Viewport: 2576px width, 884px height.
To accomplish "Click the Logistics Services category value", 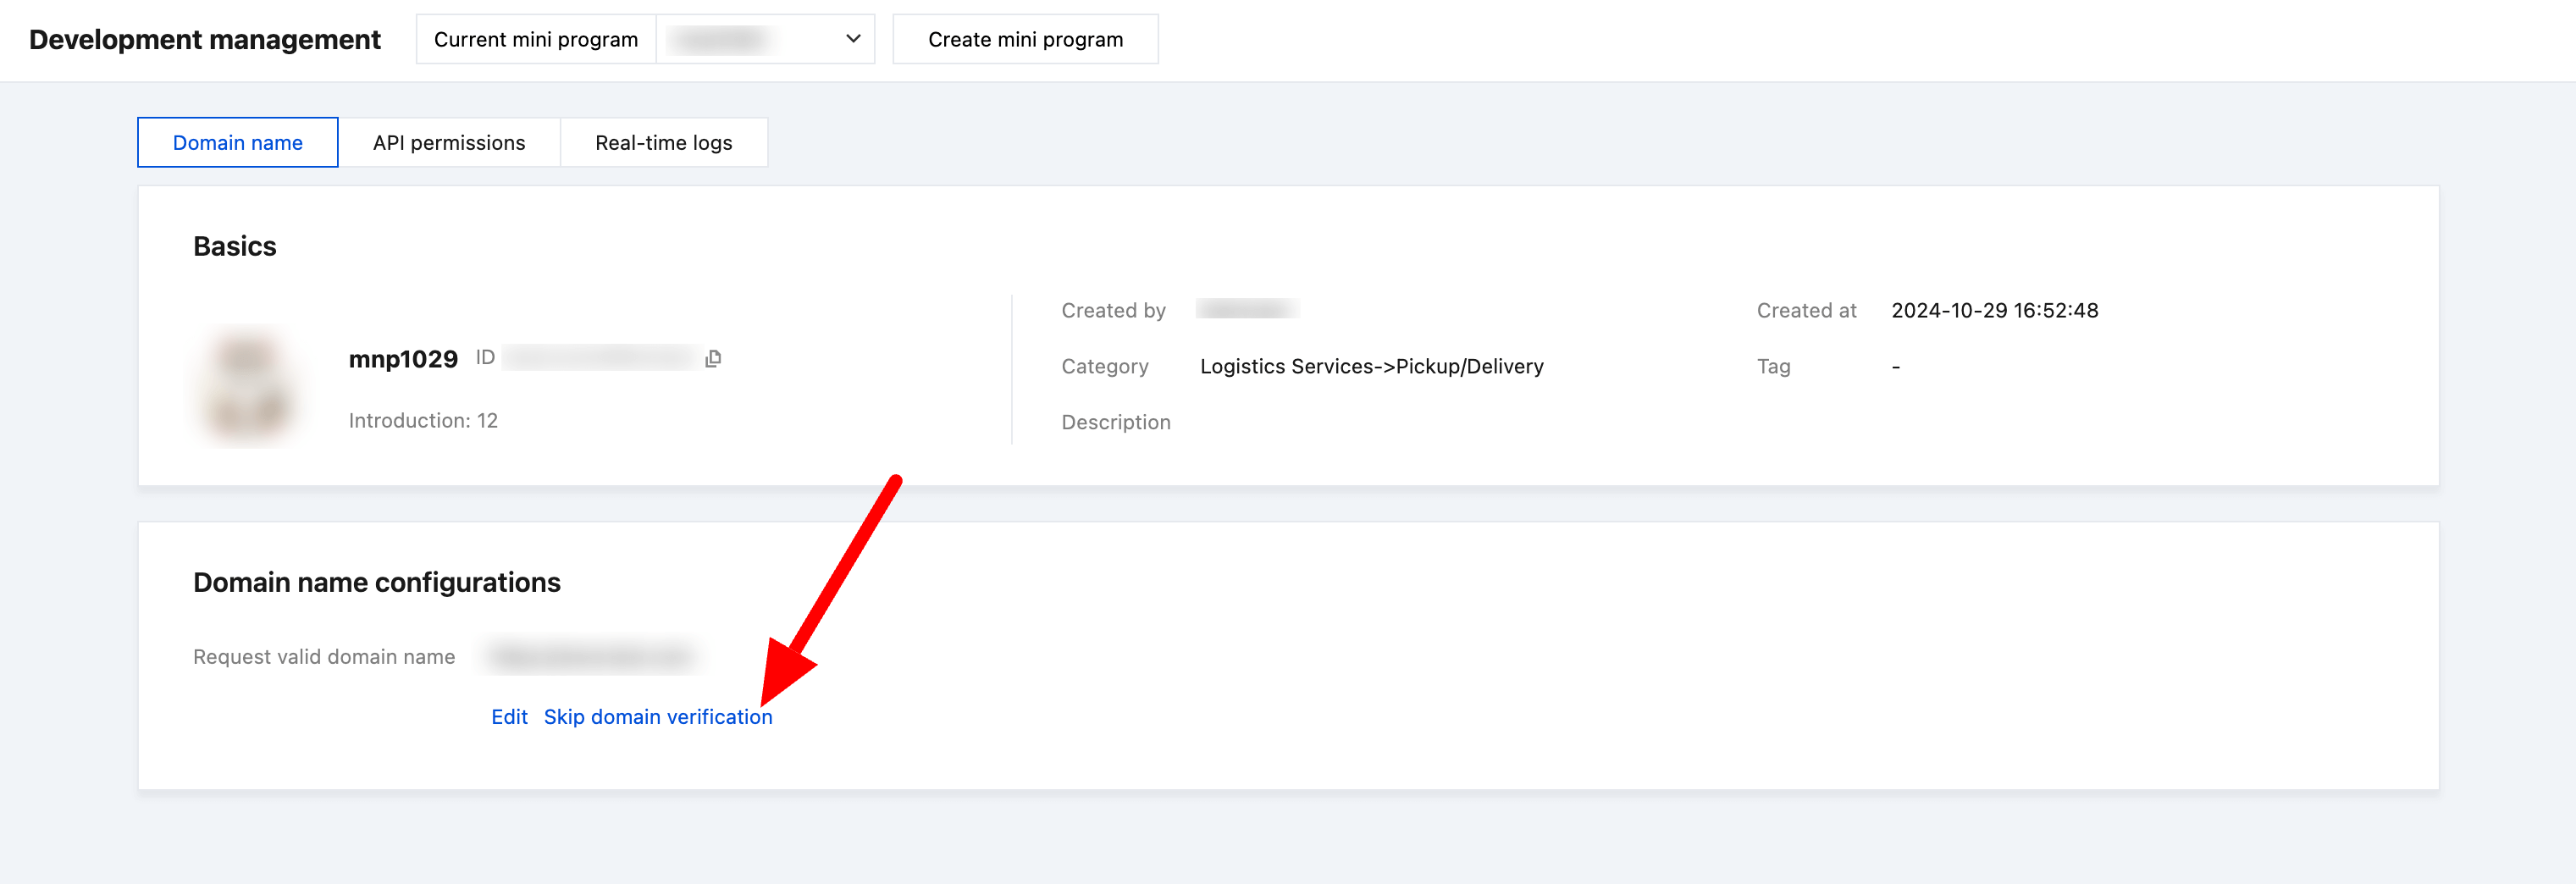I will pyautogui.click(x=1371, y=366).
